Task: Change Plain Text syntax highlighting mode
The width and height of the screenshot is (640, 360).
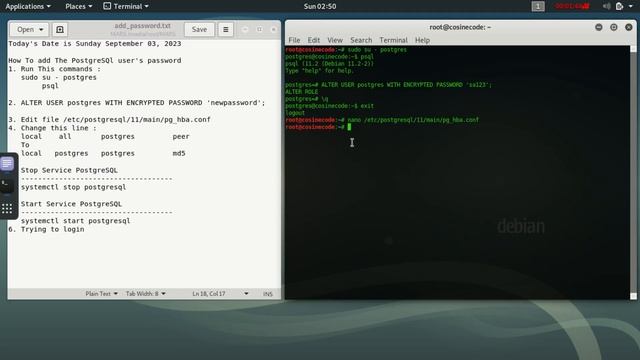Action: [x=101, y=293]
